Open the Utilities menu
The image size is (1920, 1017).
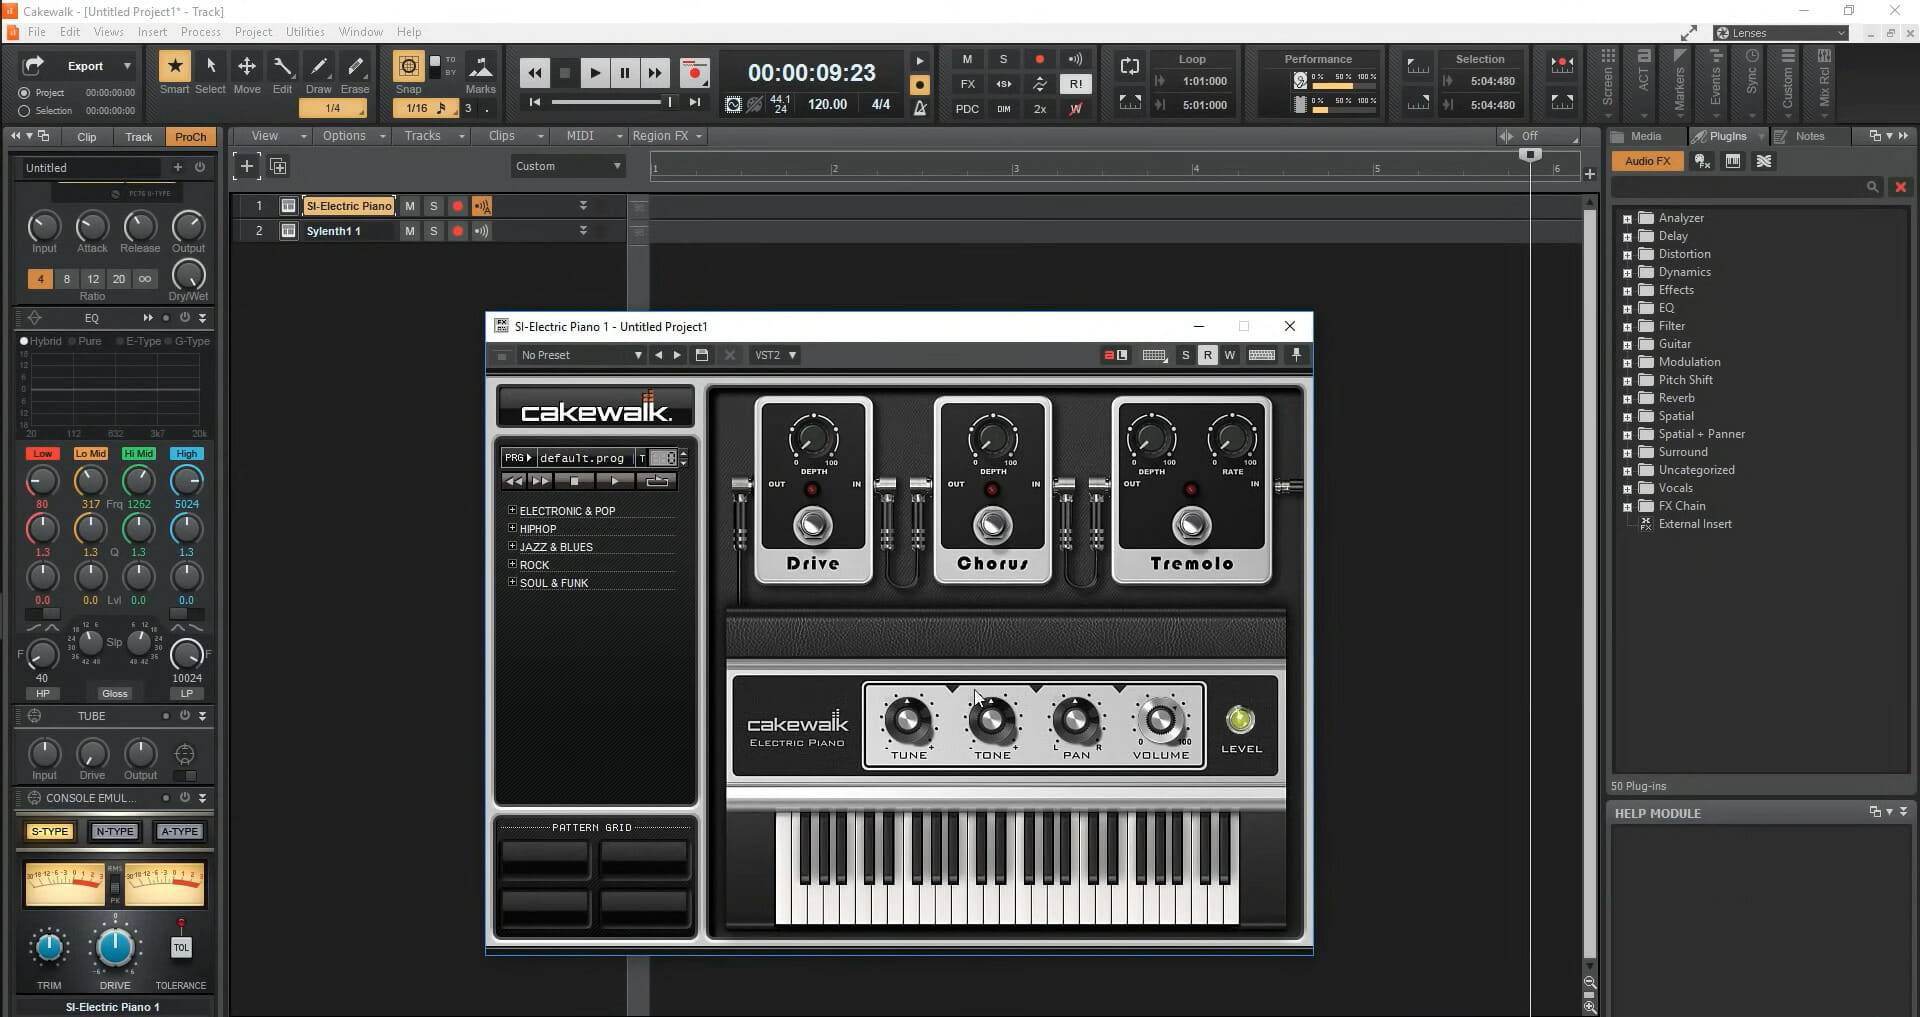coord(304,32)
